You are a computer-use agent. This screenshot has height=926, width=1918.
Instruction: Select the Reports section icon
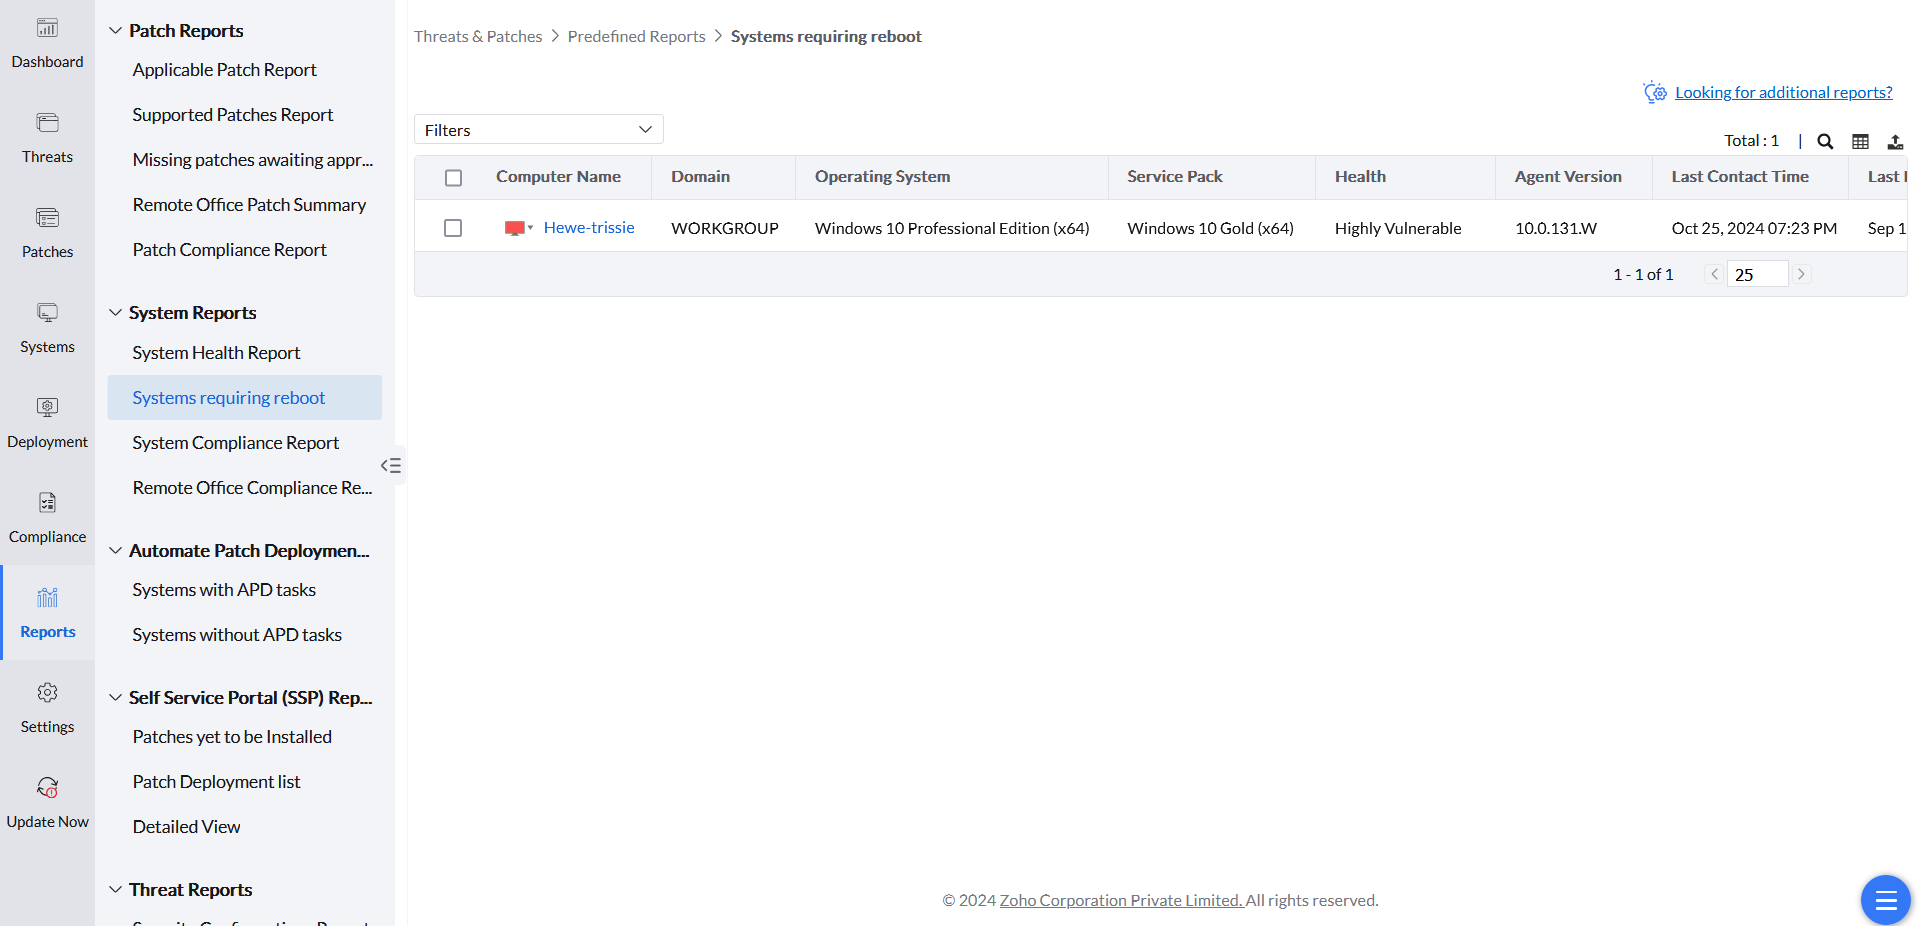click(47, 598)
